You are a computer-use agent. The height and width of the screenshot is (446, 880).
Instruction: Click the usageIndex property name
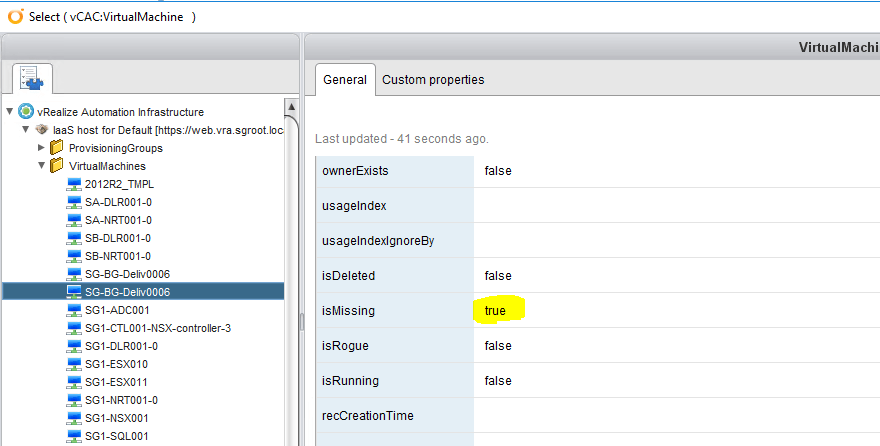click(x=354, y=206)
